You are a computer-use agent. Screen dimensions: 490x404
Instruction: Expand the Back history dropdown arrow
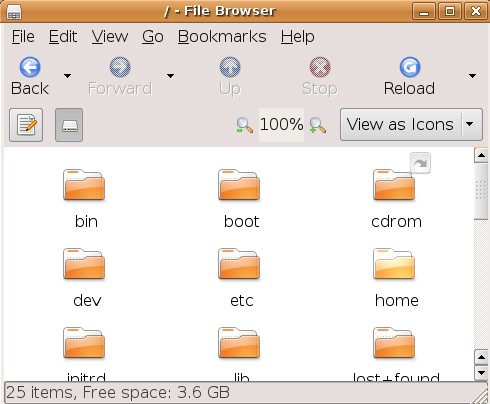coord(67,76)
